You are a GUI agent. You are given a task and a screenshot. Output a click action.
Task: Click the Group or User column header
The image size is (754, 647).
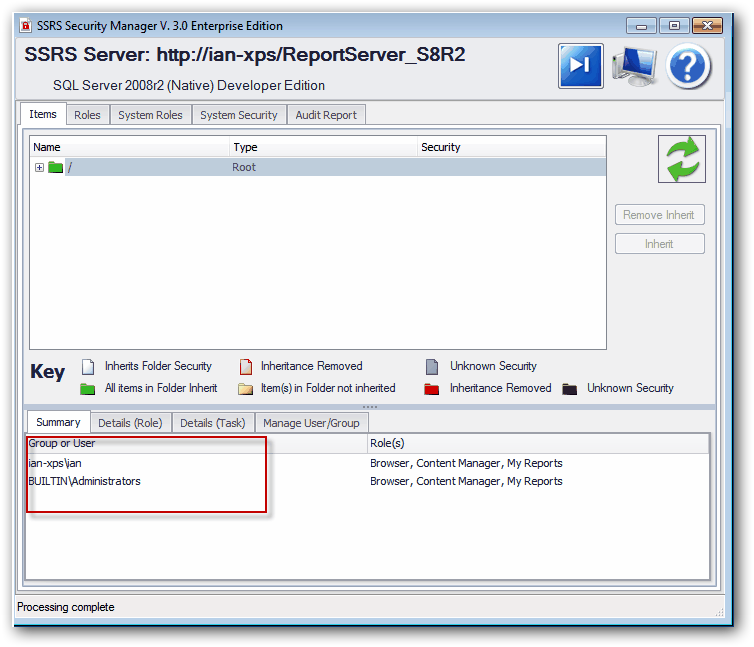pyautogui.click(x=197, y=444)
